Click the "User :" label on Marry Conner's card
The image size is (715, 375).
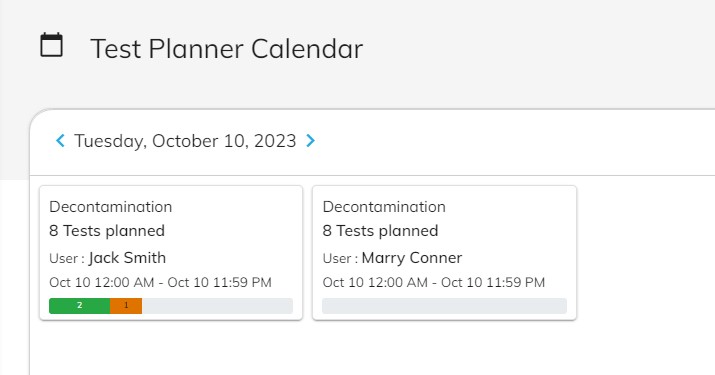click(340, 259)
